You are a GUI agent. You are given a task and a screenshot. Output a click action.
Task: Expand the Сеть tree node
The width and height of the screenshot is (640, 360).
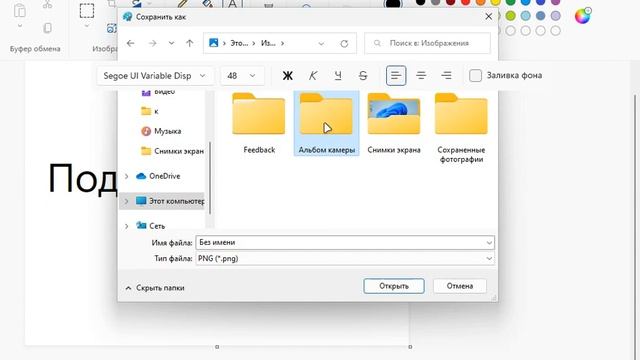click(x=127, y=226)
